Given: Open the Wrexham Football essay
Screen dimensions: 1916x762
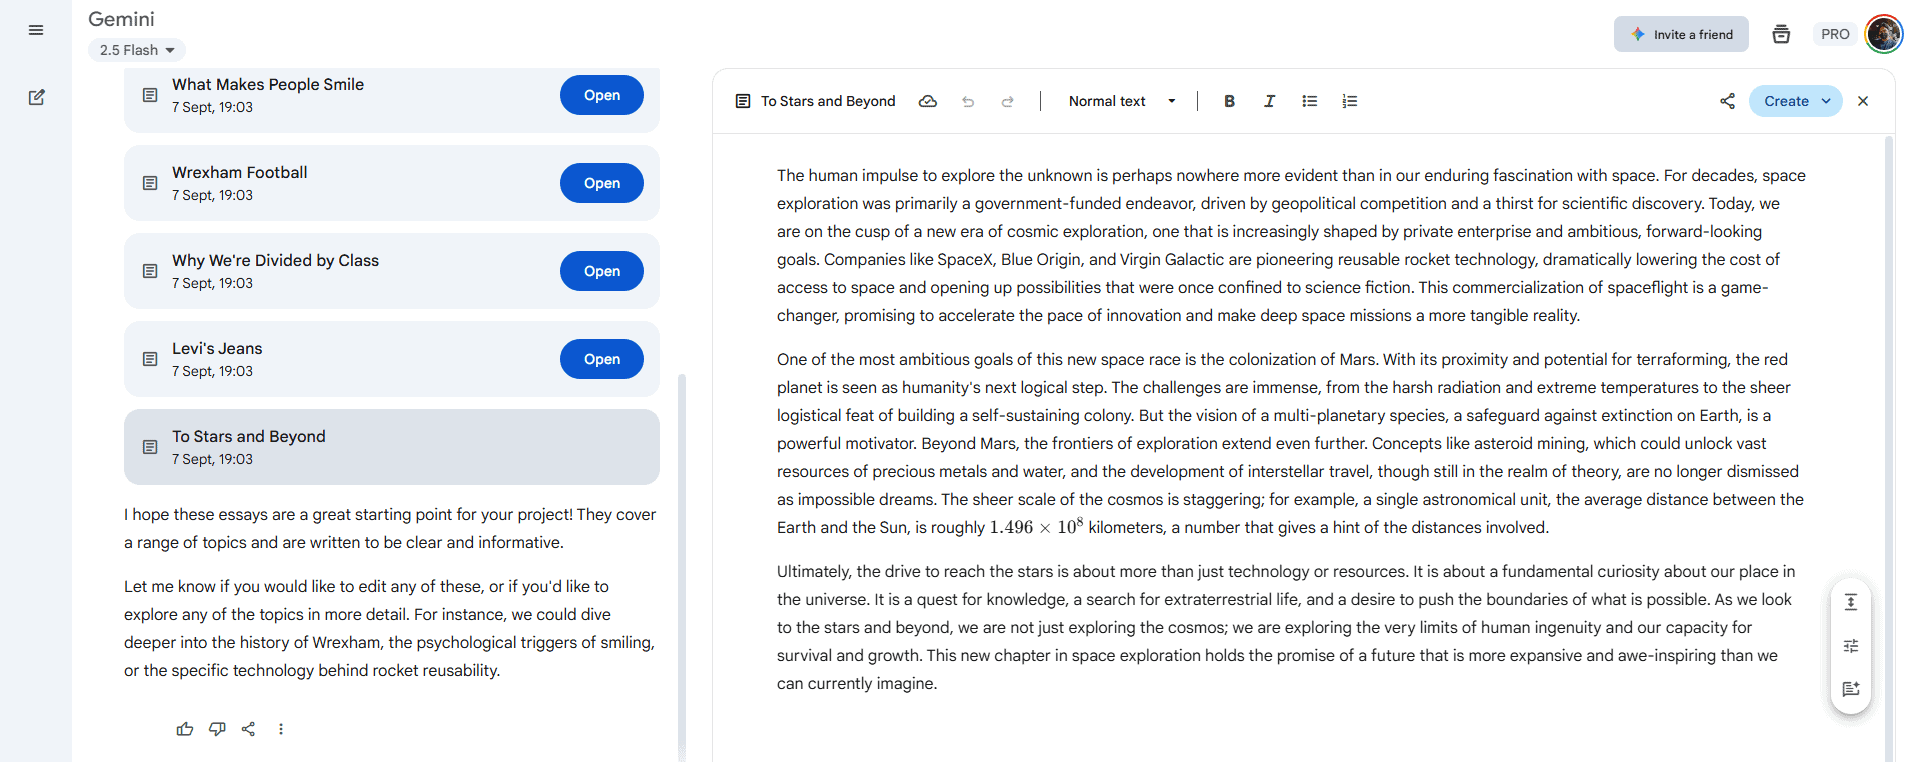Looking at the screenshot, I should click(601, 183).
